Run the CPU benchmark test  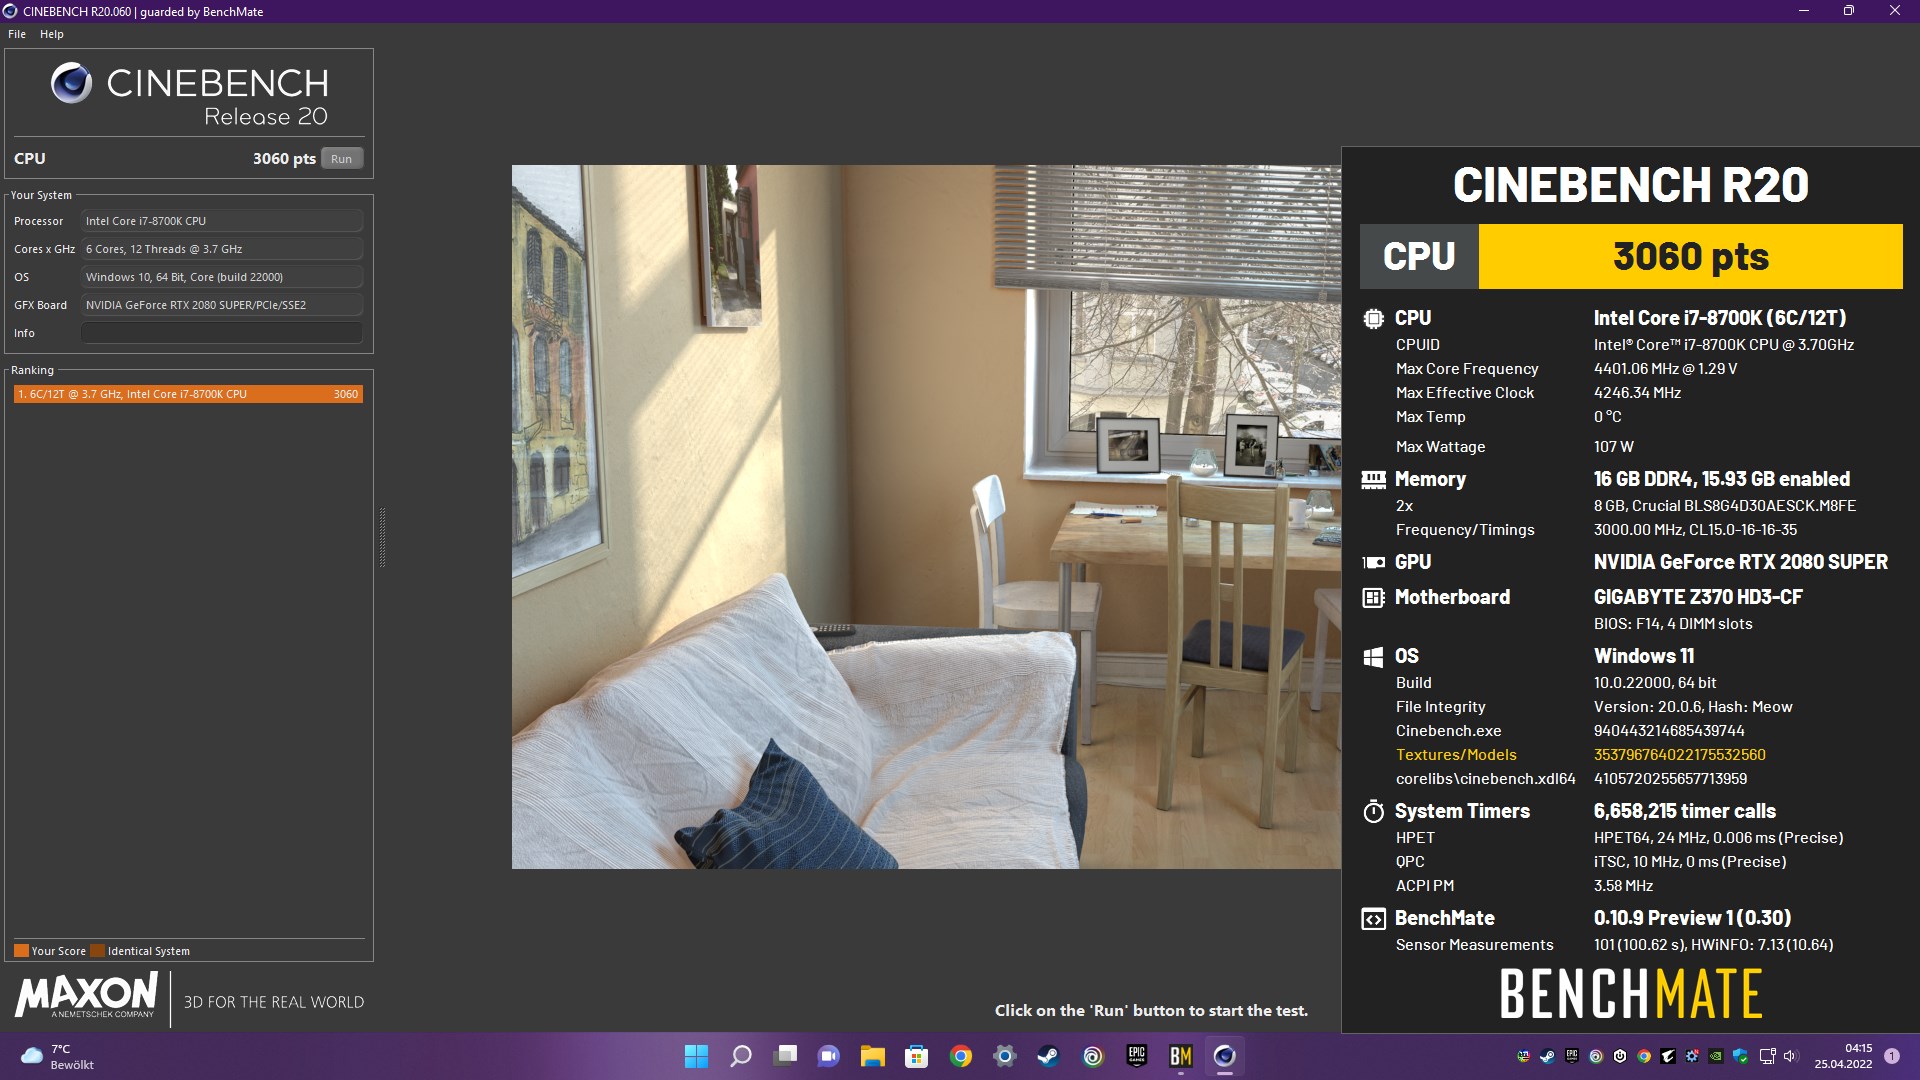point(341,159)
